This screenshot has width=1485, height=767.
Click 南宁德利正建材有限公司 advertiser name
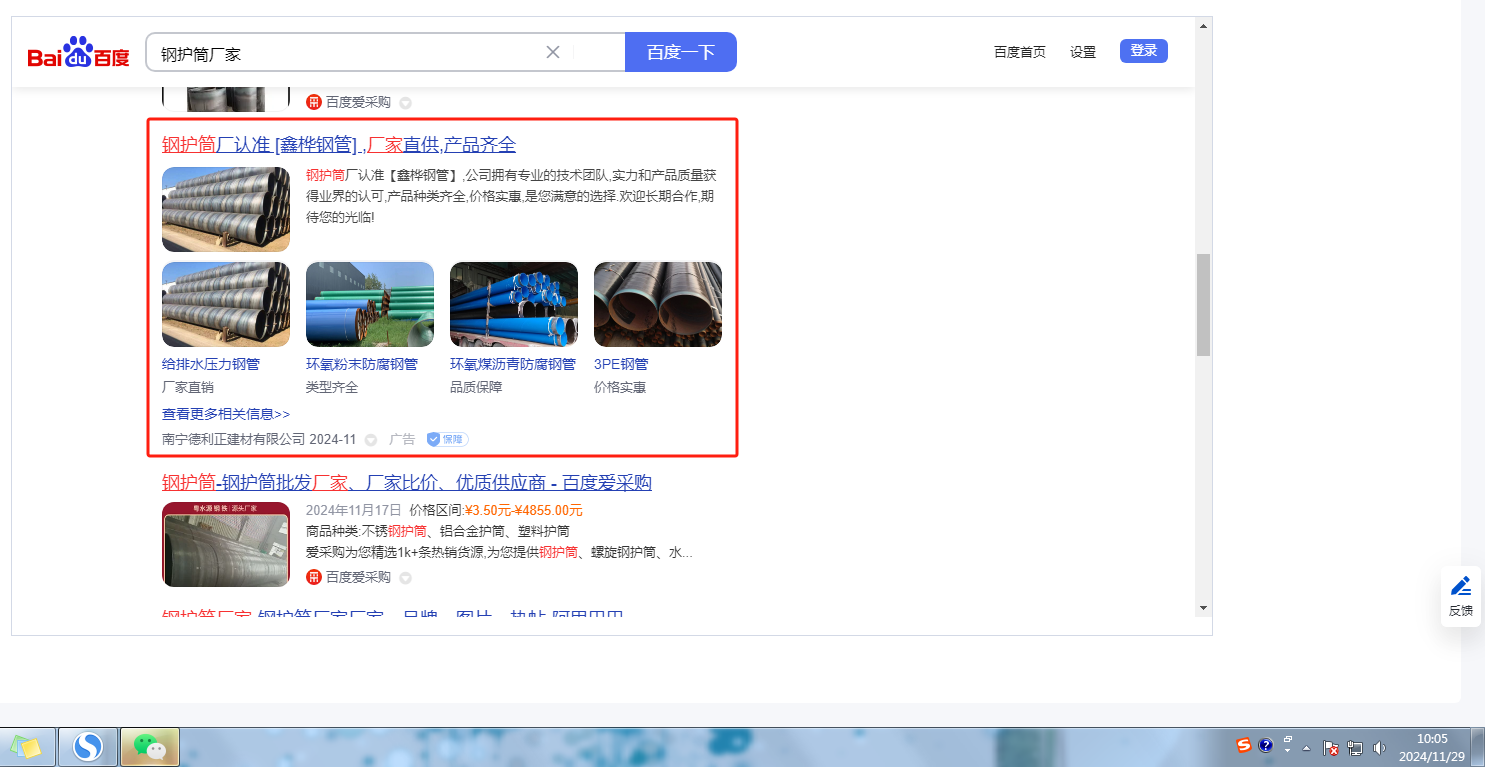coord(234,439)
